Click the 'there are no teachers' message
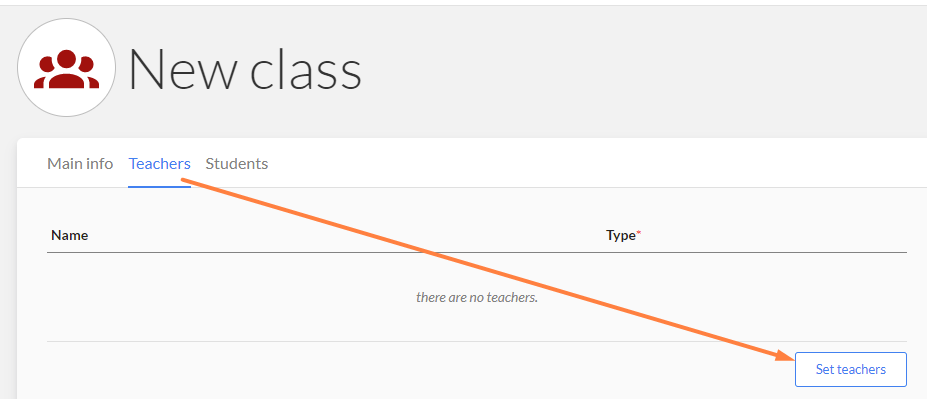Image resolution: width=927 pixels, height=399 pixels. coord(477,297)
